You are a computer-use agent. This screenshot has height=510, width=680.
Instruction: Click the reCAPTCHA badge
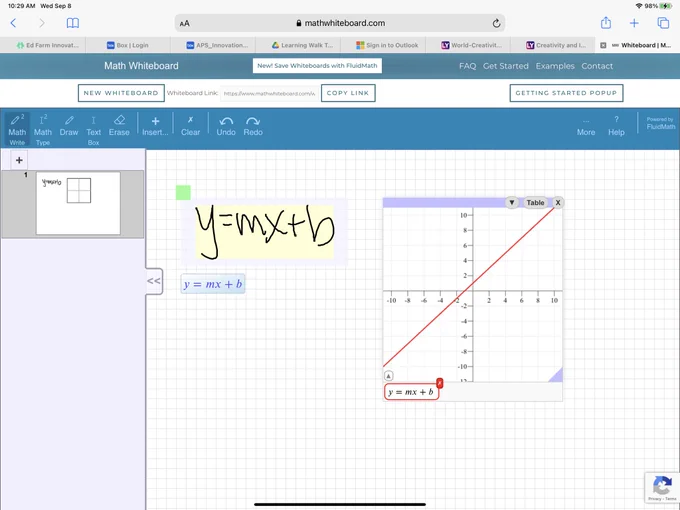tap(662, 488)
